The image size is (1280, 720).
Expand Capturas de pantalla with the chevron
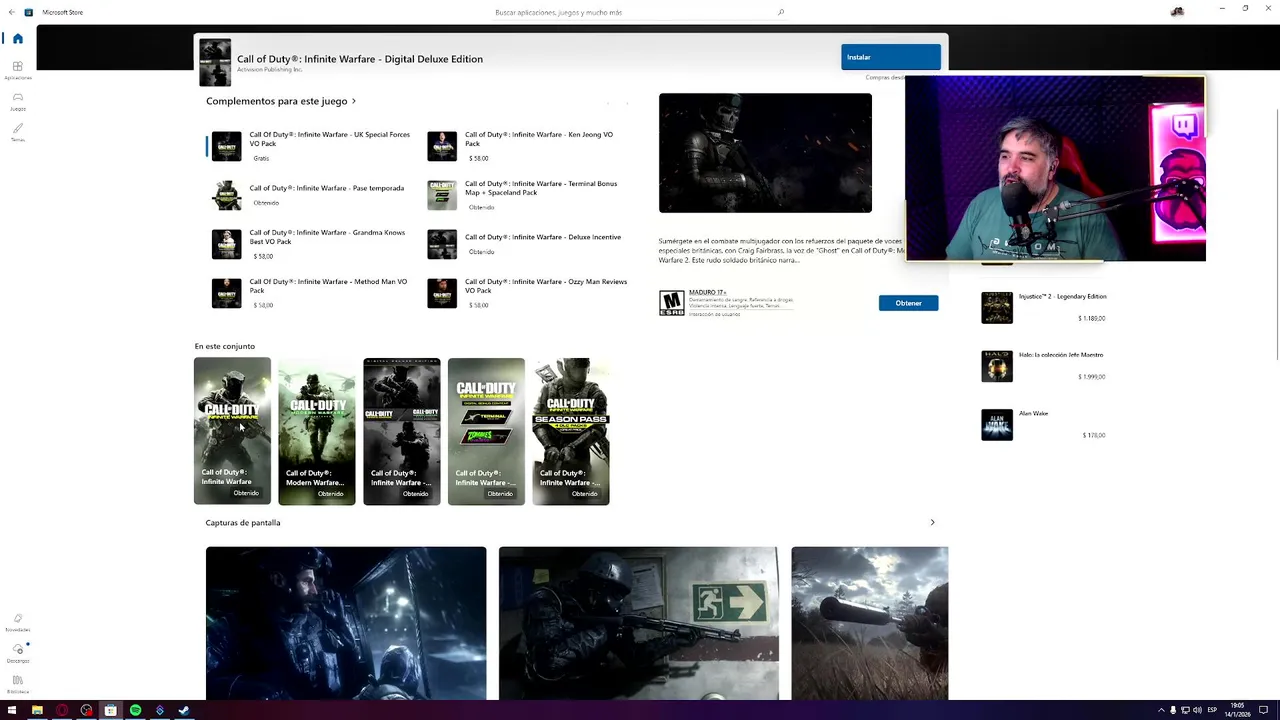(932, 522)
